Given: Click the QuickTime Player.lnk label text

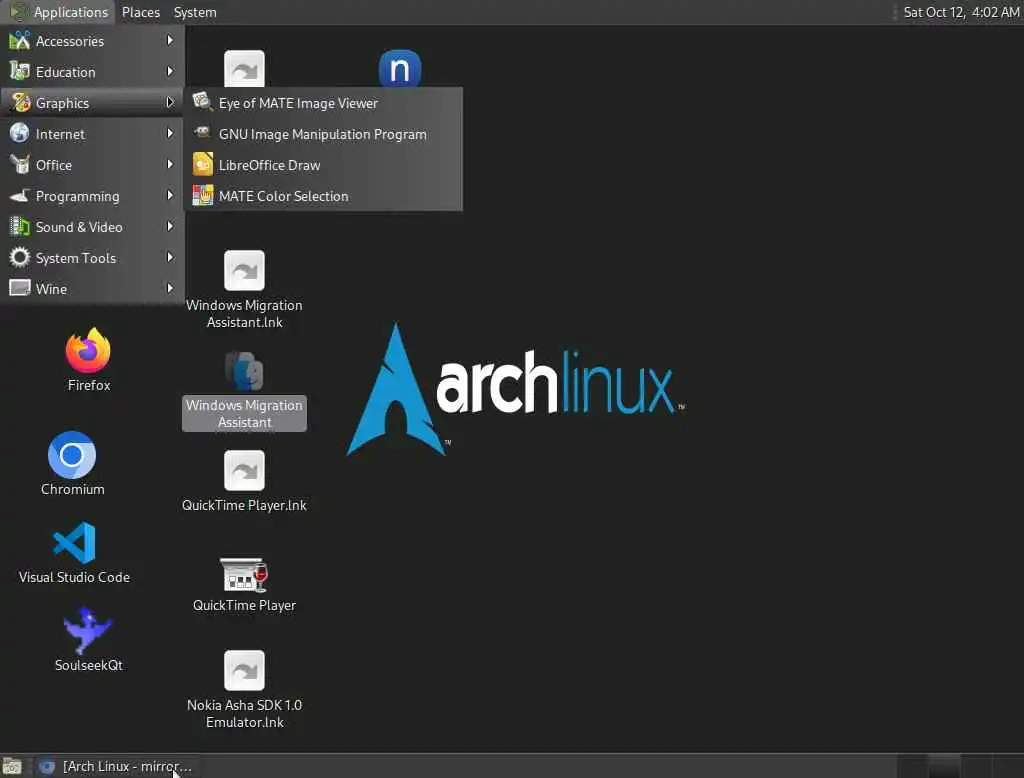Looking at the screenshot, I should pos(244,506).
